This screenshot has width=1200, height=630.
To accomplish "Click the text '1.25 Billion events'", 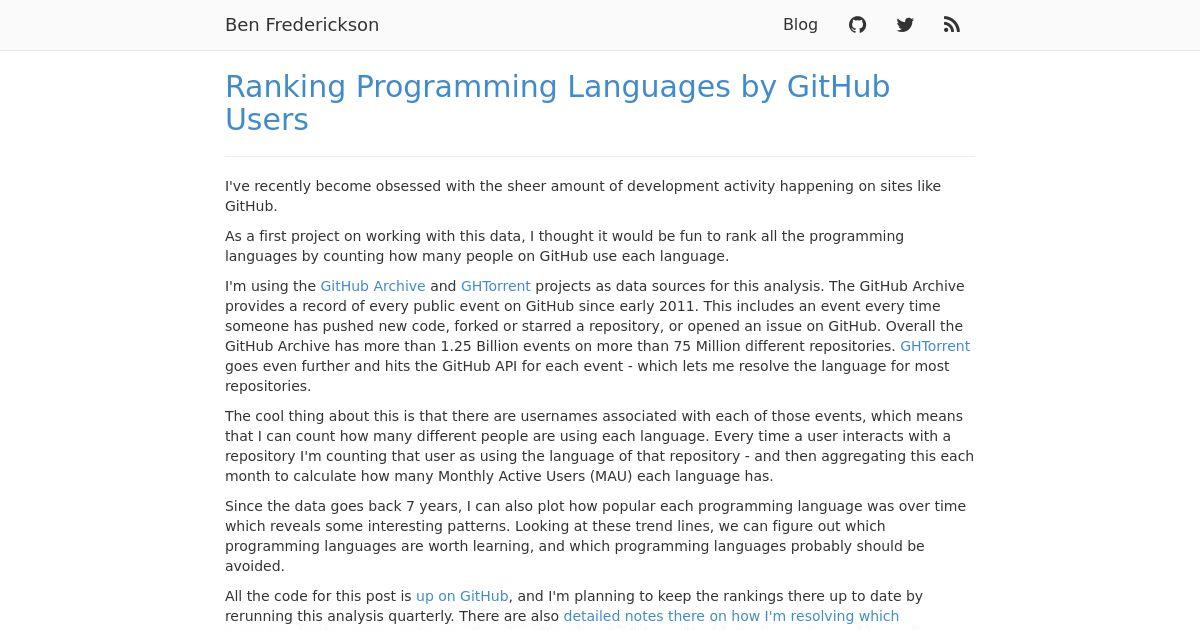I will pyautogui.click(x=507, y=346).
